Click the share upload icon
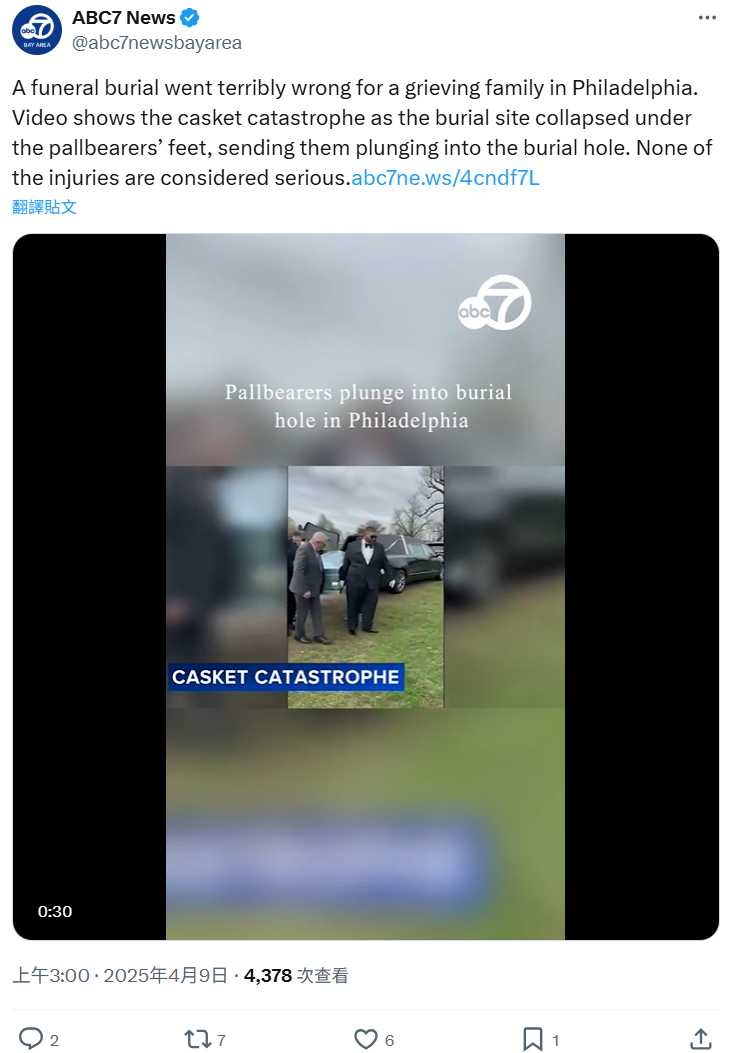Screen dimensions: 735x1053 tap(701, 1039)
